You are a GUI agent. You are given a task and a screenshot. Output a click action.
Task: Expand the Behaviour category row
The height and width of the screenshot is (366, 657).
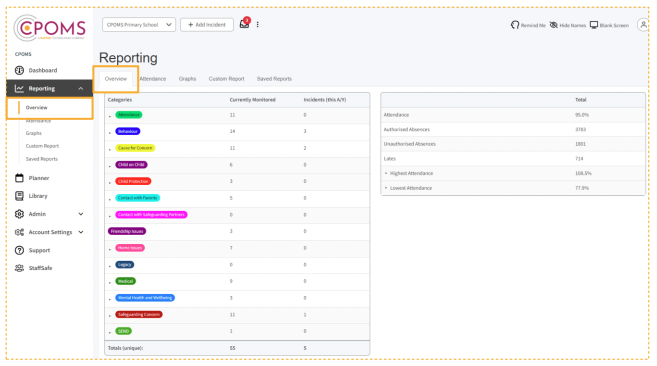pyautogui.click(x=110, y=132)
